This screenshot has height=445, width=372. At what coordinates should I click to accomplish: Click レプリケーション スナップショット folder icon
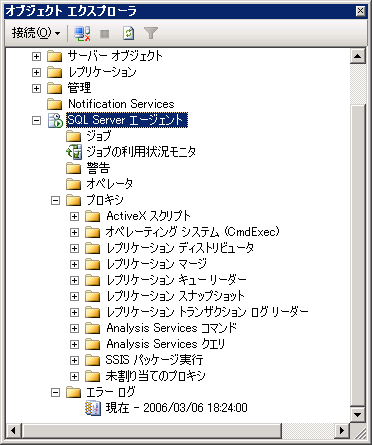coord(92,296)
